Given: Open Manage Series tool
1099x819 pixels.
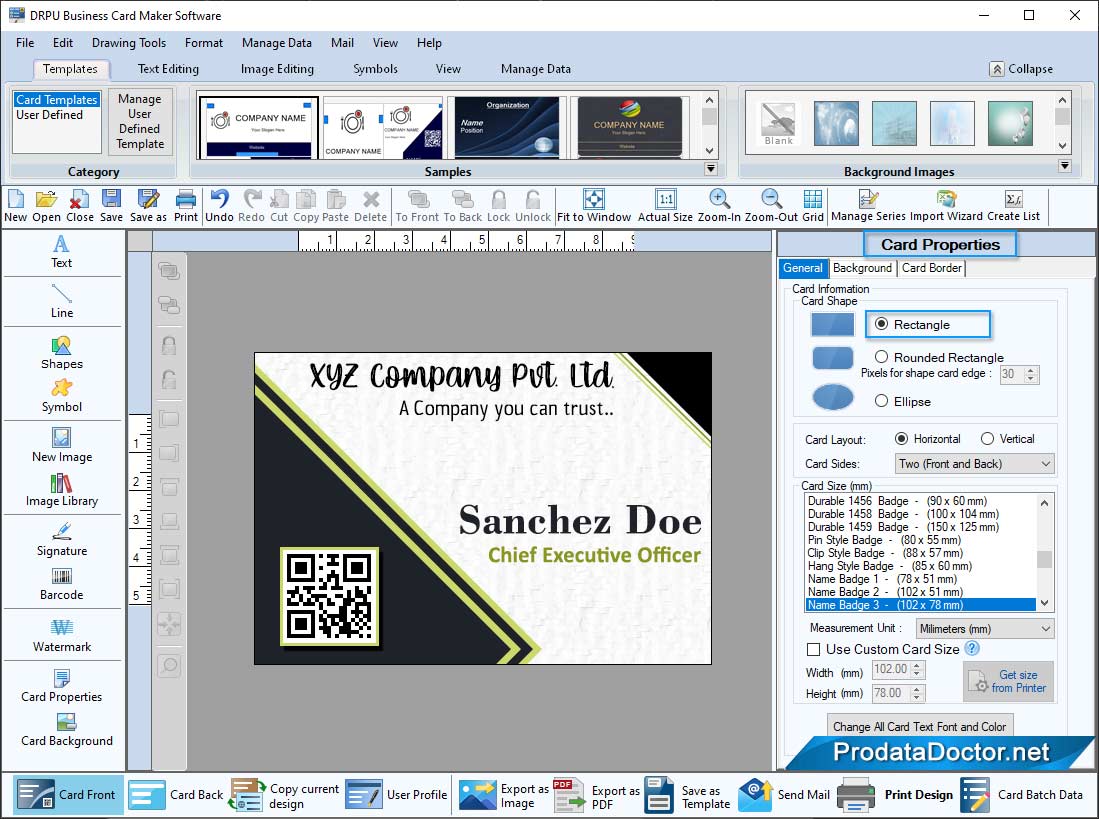Looking at the screenshot, I should [868, 207].
